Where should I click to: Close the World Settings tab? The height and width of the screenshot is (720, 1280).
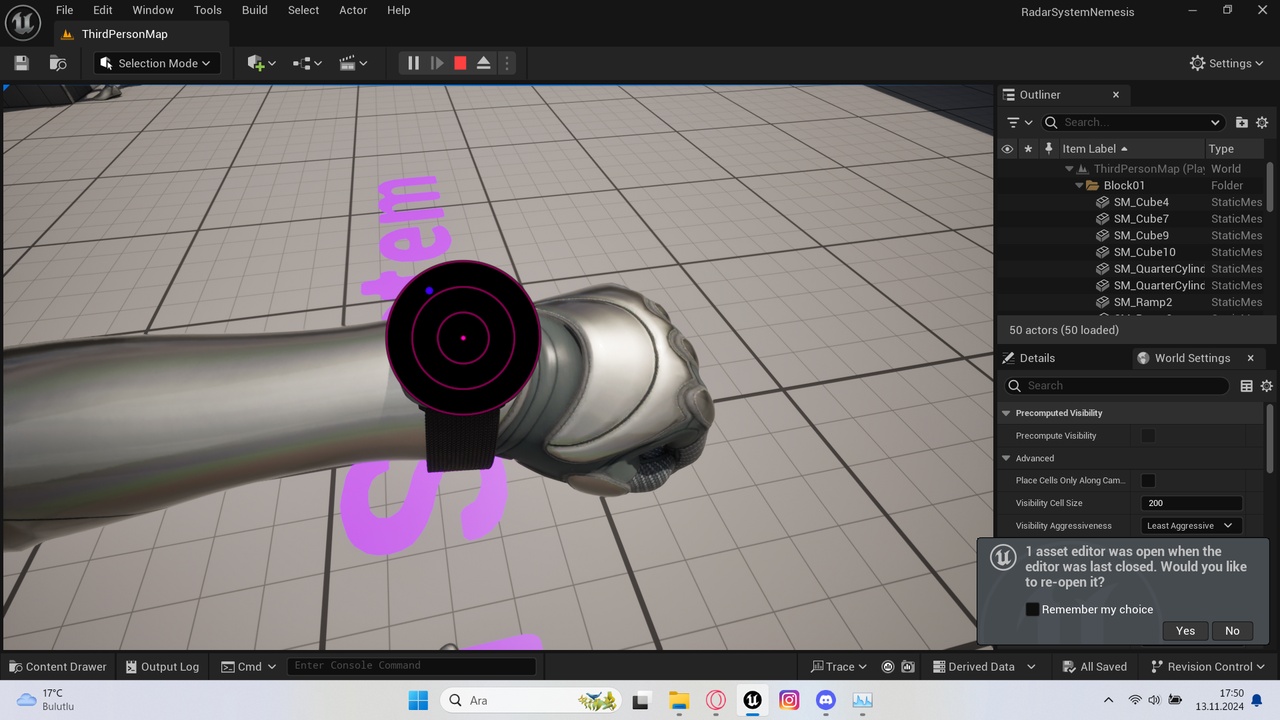tap(1250, 358)
